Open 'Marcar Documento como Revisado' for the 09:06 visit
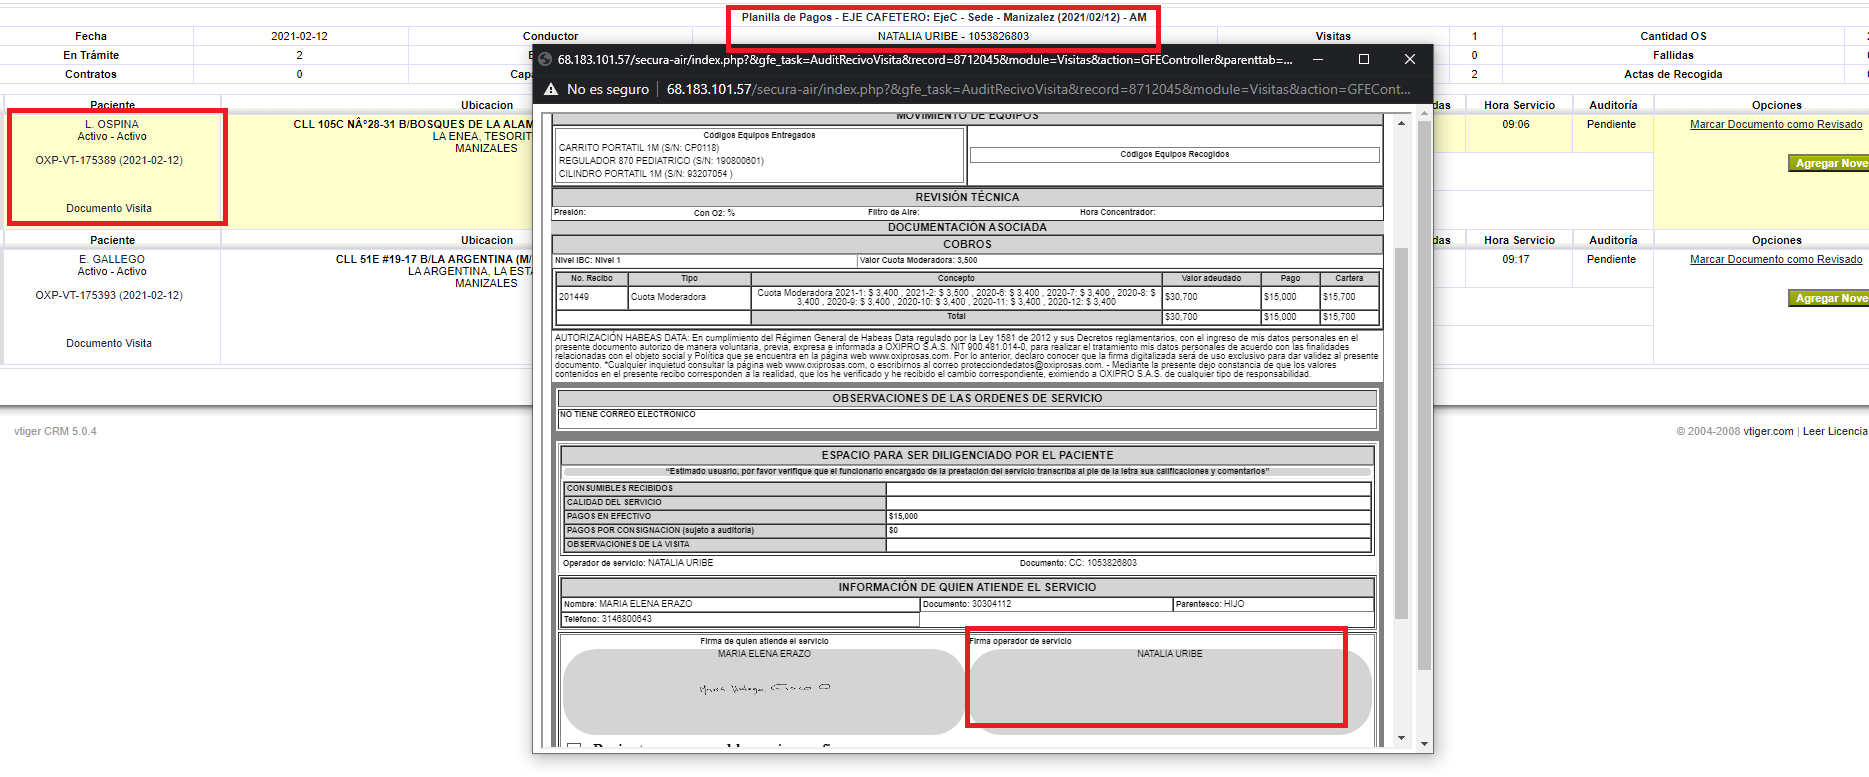This screenshot has width=1869, height=777. coord(1776,124)
